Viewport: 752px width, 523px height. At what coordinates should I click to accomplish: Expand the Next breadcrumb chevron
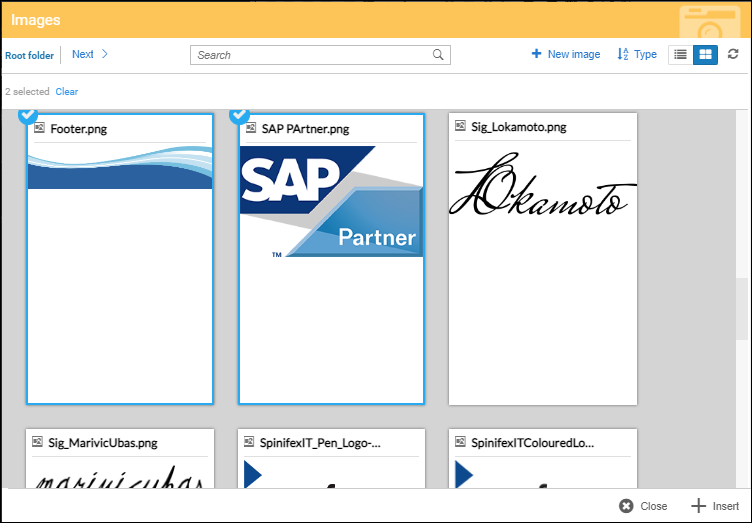pyautogui.click(x=105, y=55)
